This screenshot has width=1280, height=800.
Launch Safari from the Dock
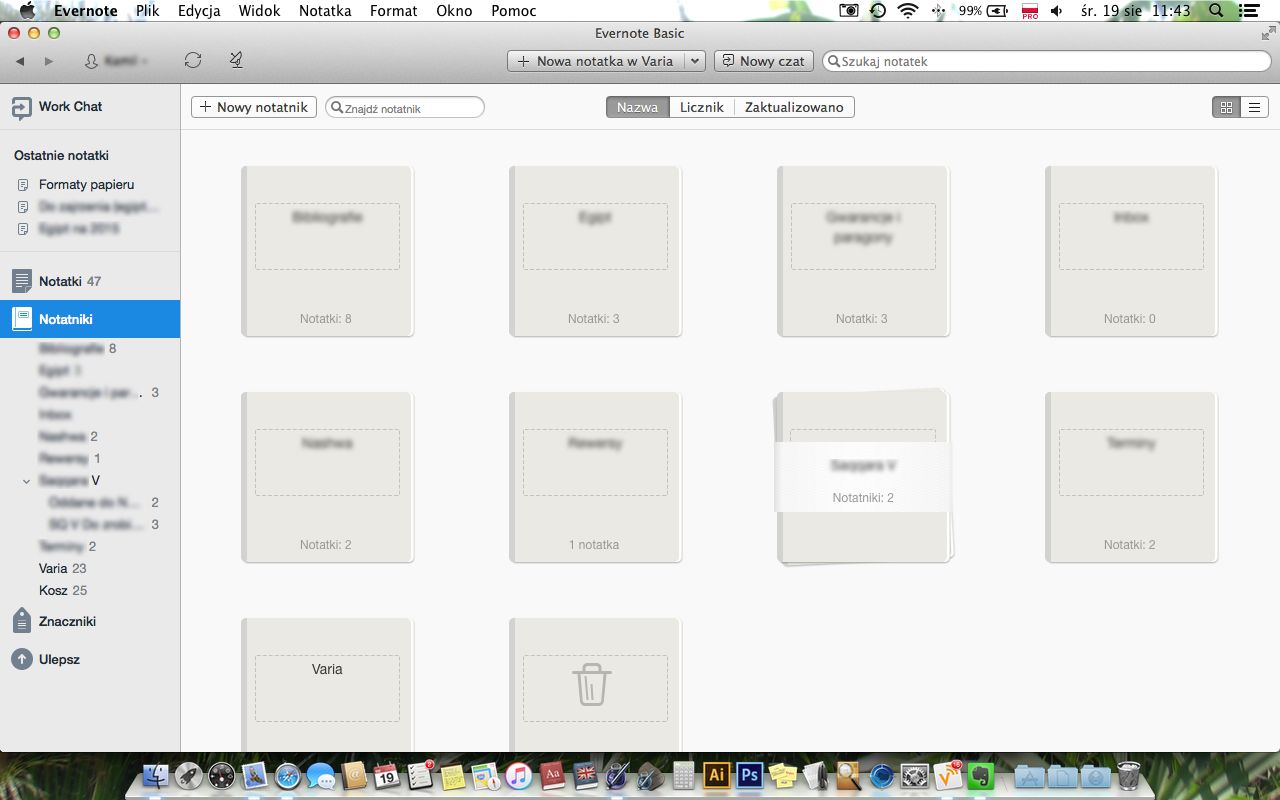287,776
